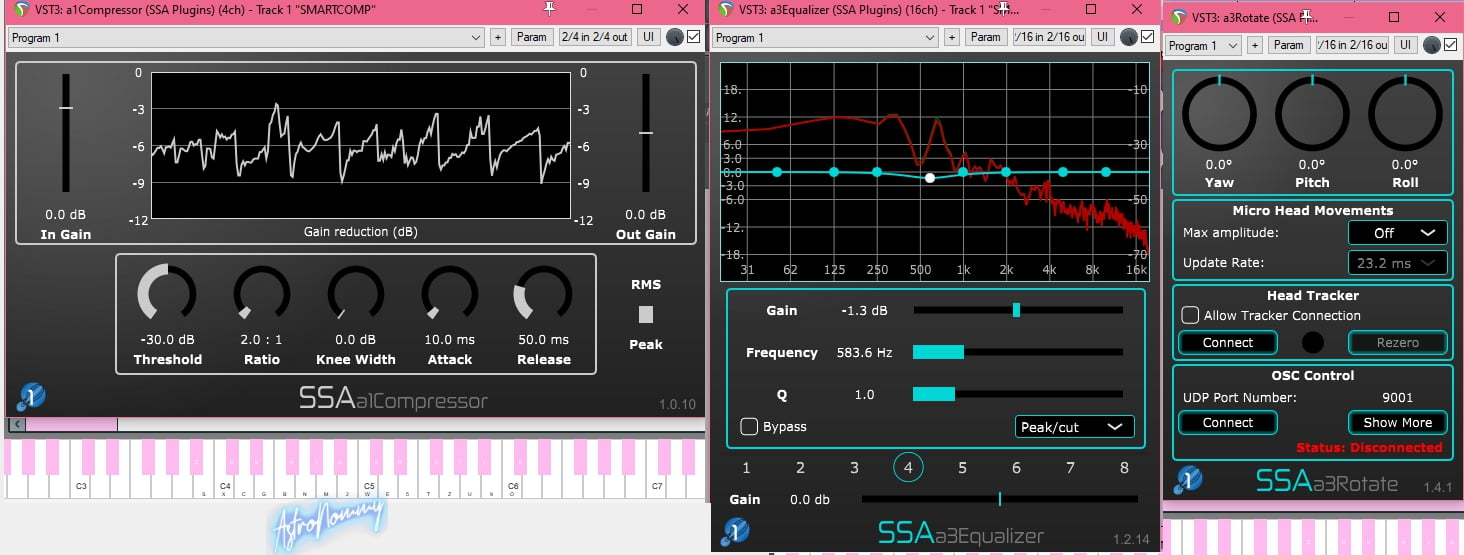Click the Yaw rotation knob

pyautogui.click(x=1218, y=113)
